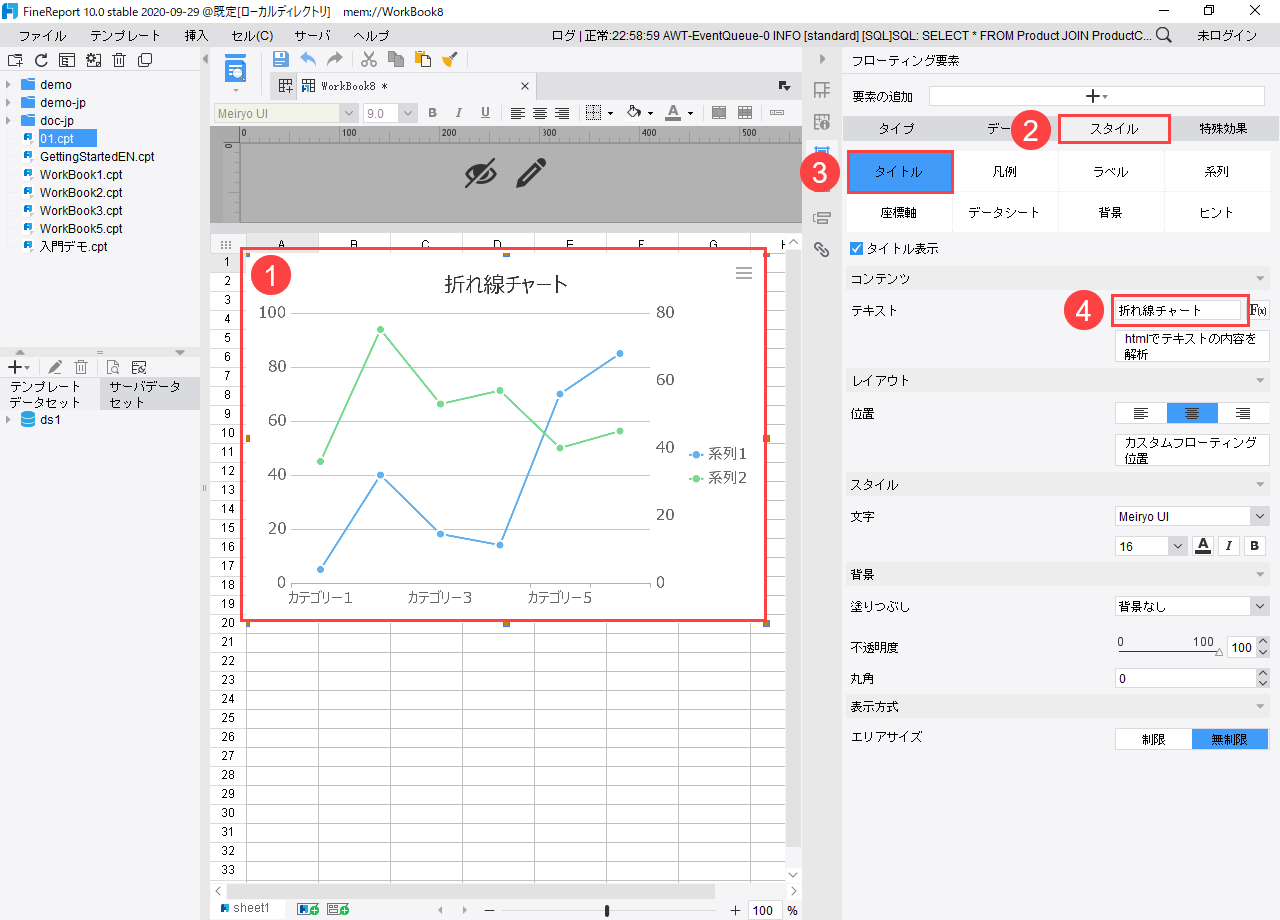Cut selection with the scissors icon
Image resolution: width=1280 pixels, height=920 pixels.
click(369, 59)
